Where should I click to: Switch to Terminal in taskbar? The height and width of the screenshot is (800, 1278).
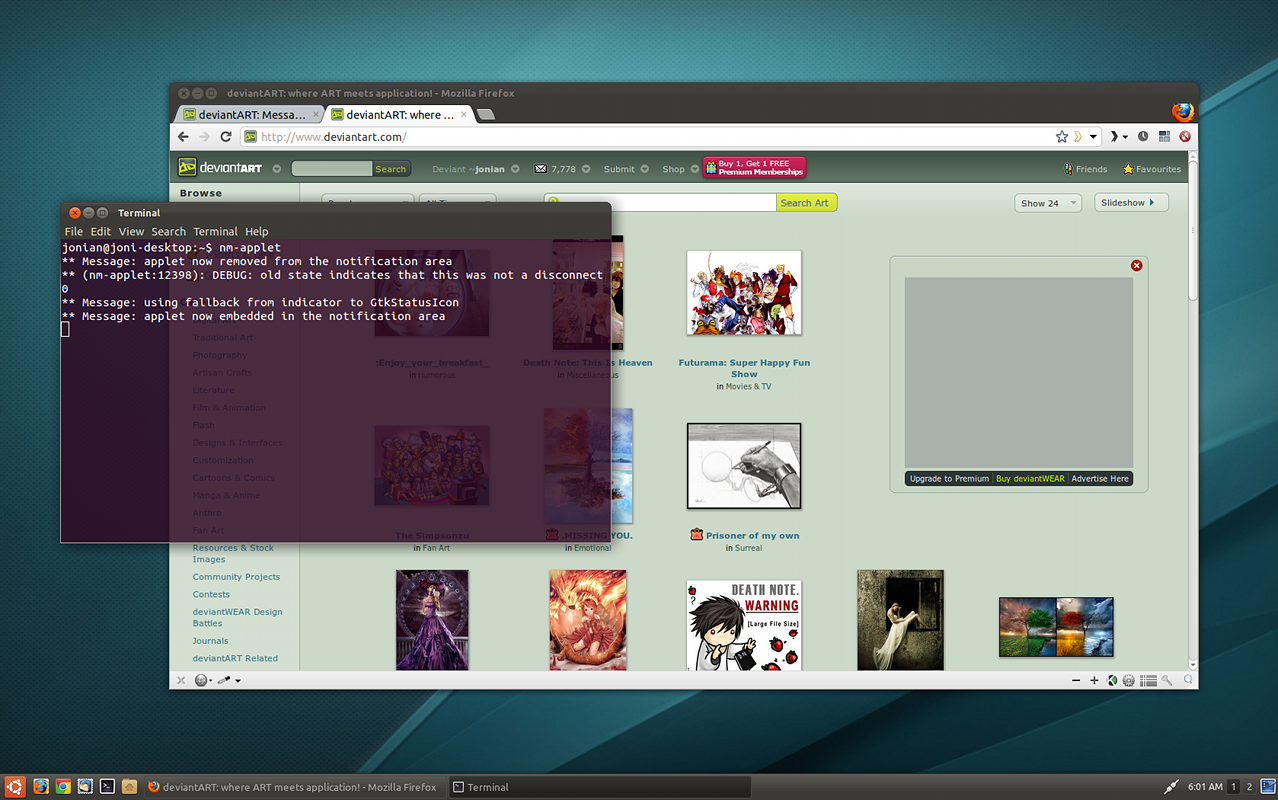coord(598,787)
